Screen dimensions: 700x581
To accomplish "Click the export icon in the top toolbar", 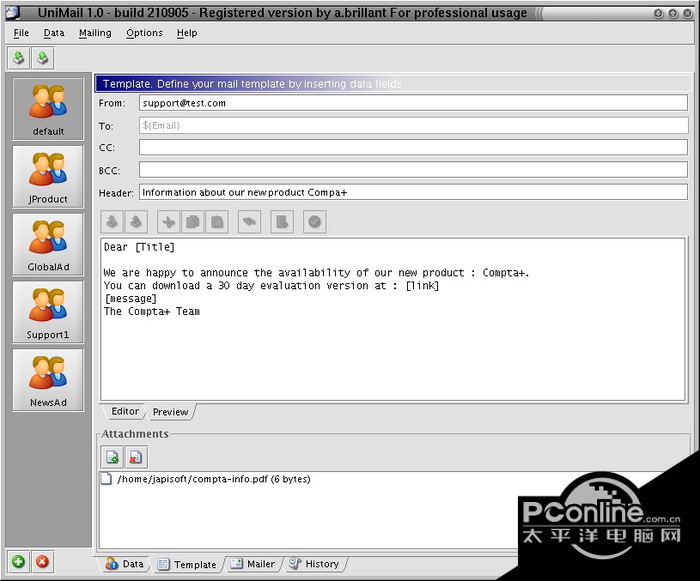I will tap(42, 58).
